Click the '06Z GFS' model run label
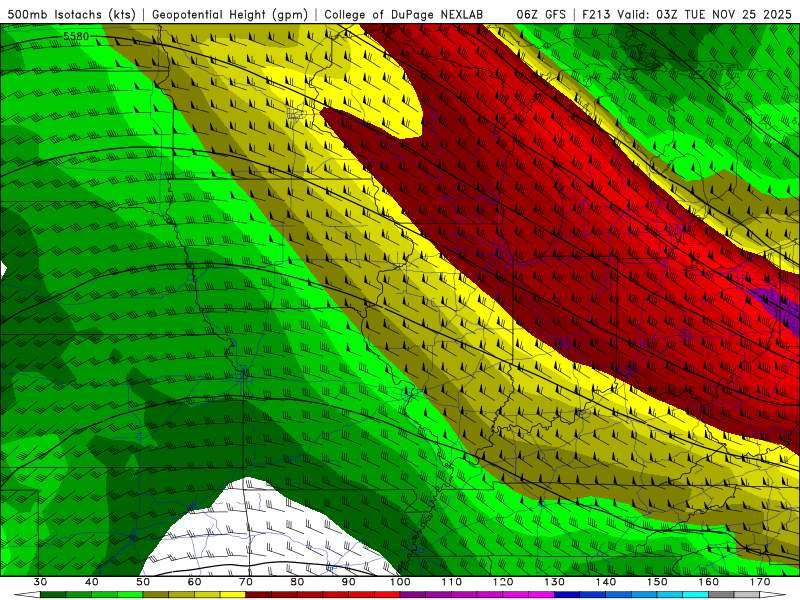 point(541,14)
